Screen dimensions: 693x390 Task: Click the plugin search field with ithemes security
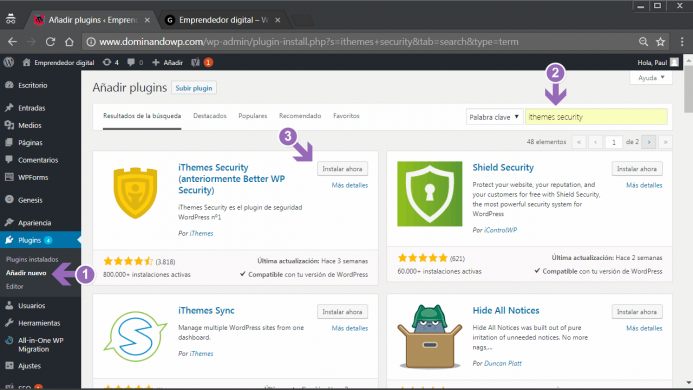(596, 117)
